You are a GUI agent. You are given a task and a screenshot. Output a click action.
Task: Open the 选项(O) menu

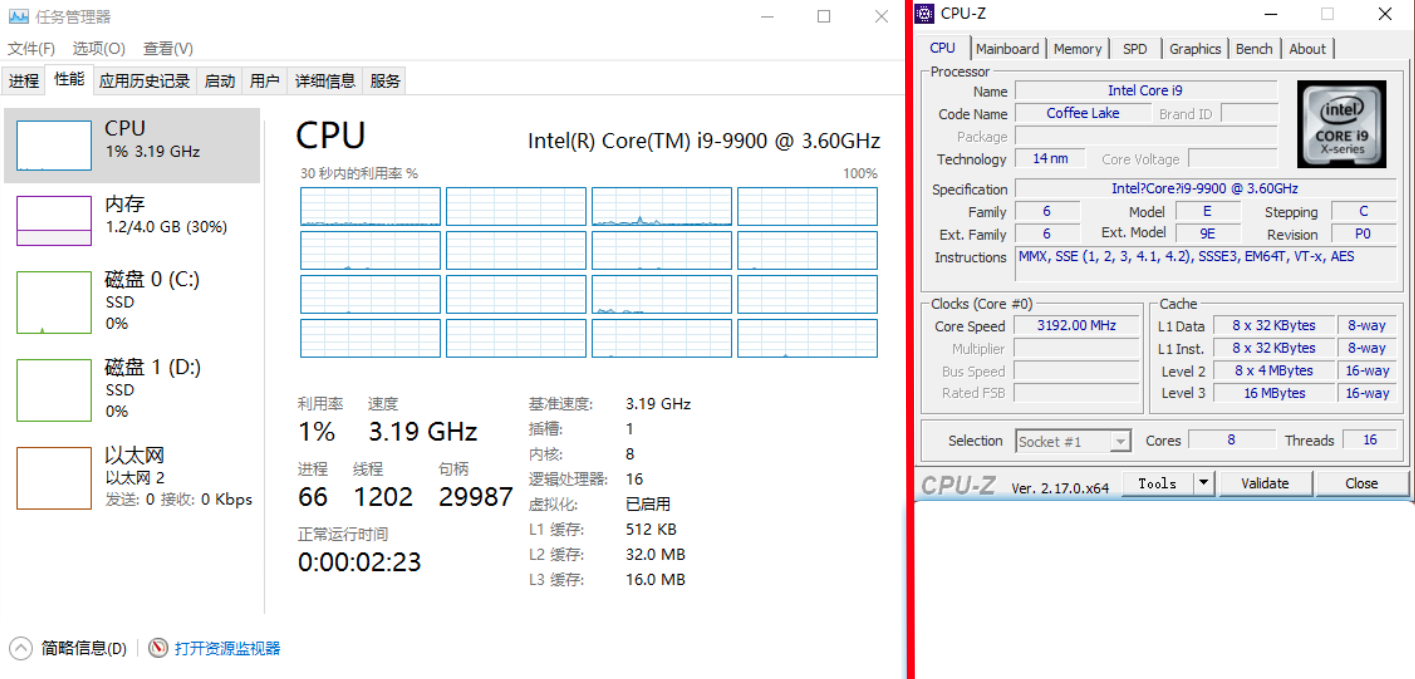[98, 49]
